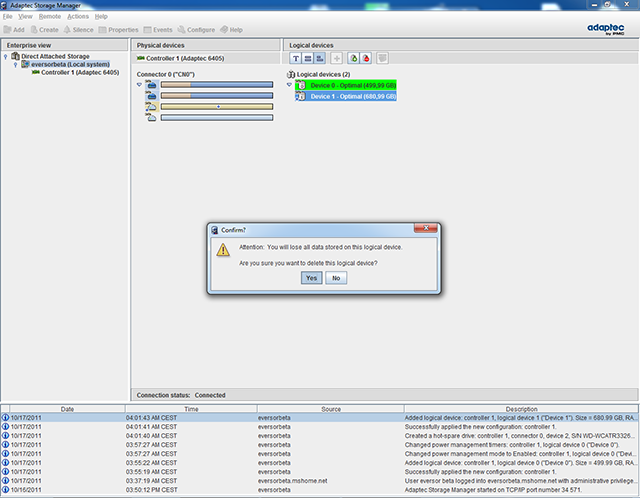Sort event log by Time column
Screen dimensions: 640x498
(191, 409)
